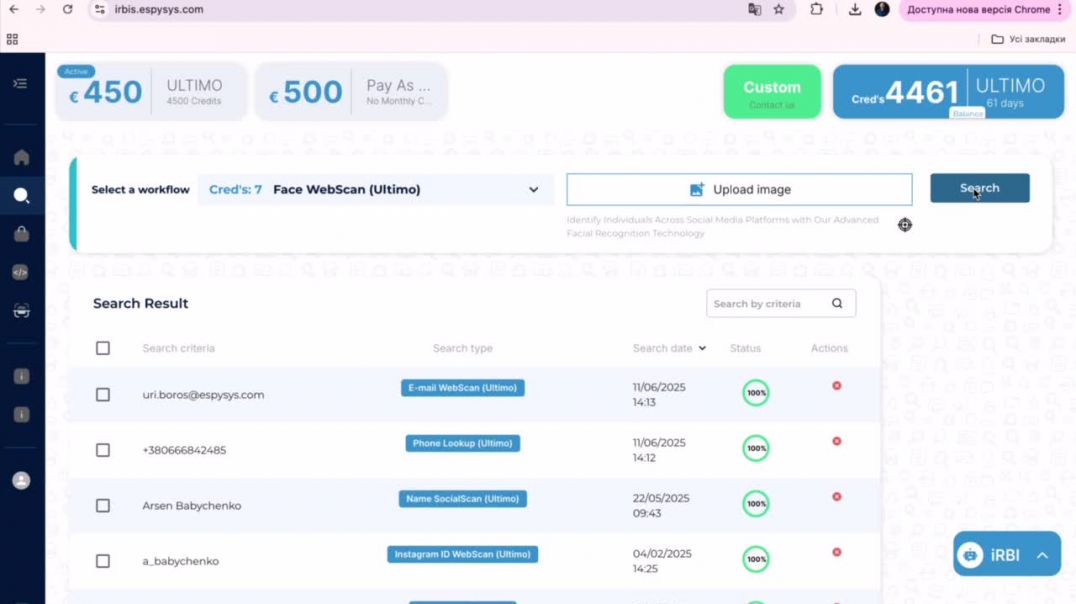View site information icon in address bar
This screenshot has width=1076, height=604.
(100, 10)
